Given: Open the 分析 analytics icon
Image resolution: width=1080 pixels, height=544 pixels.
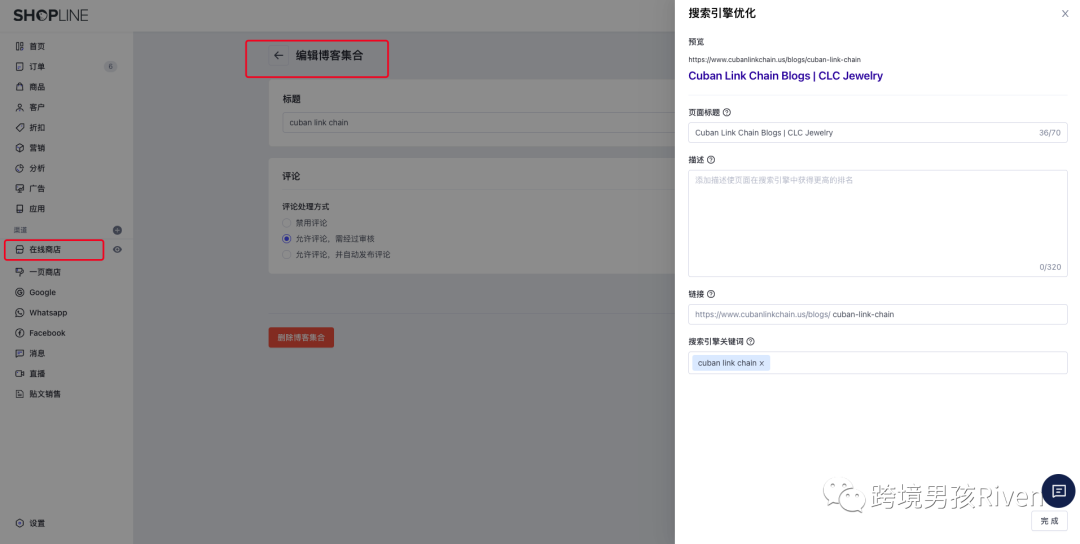Looking at the screenshot, I should pyautogui.click(x=19, y=168).
